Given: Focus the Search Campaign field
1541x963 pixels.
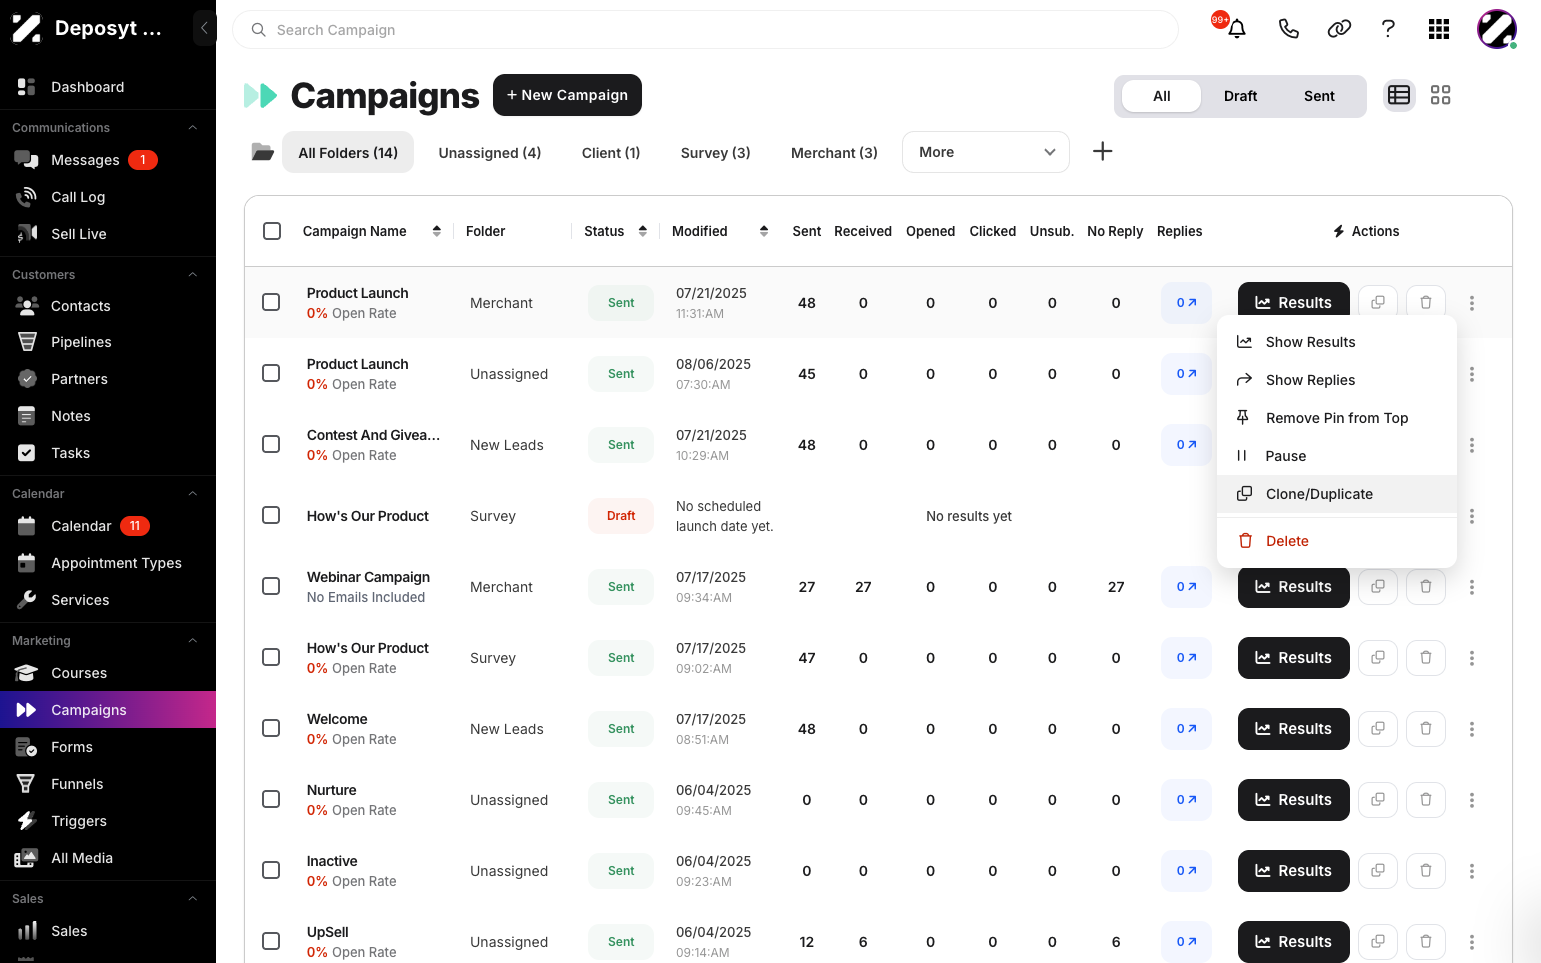Looking at the screenshot, I should (x=705, y=30).
